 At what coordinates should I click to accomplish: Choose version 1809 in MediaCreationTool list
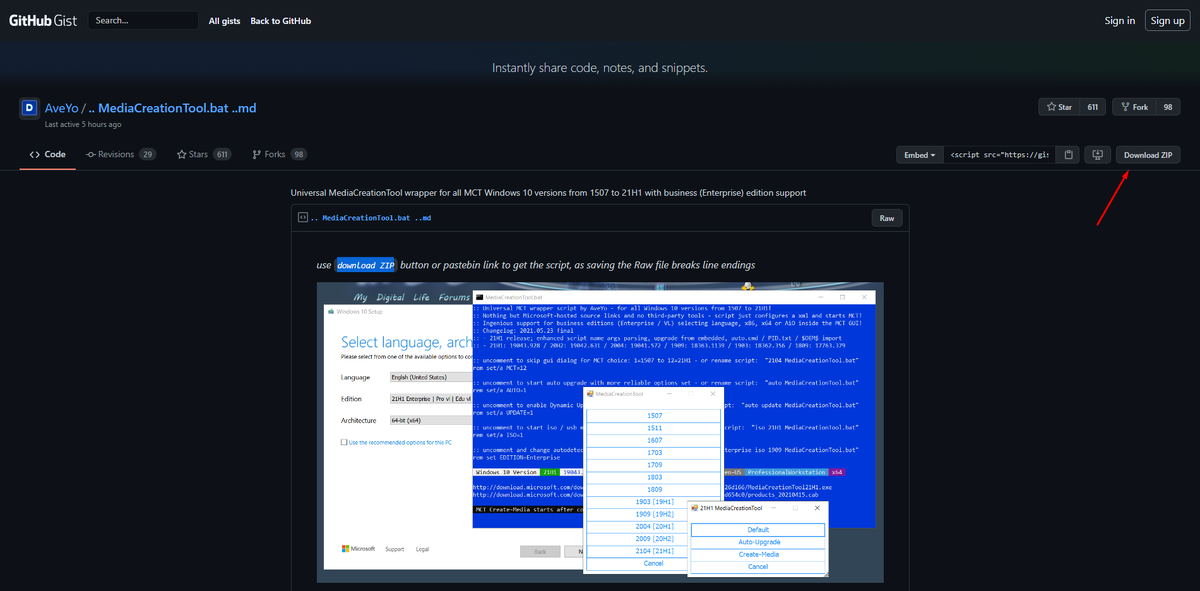point(654,490)
